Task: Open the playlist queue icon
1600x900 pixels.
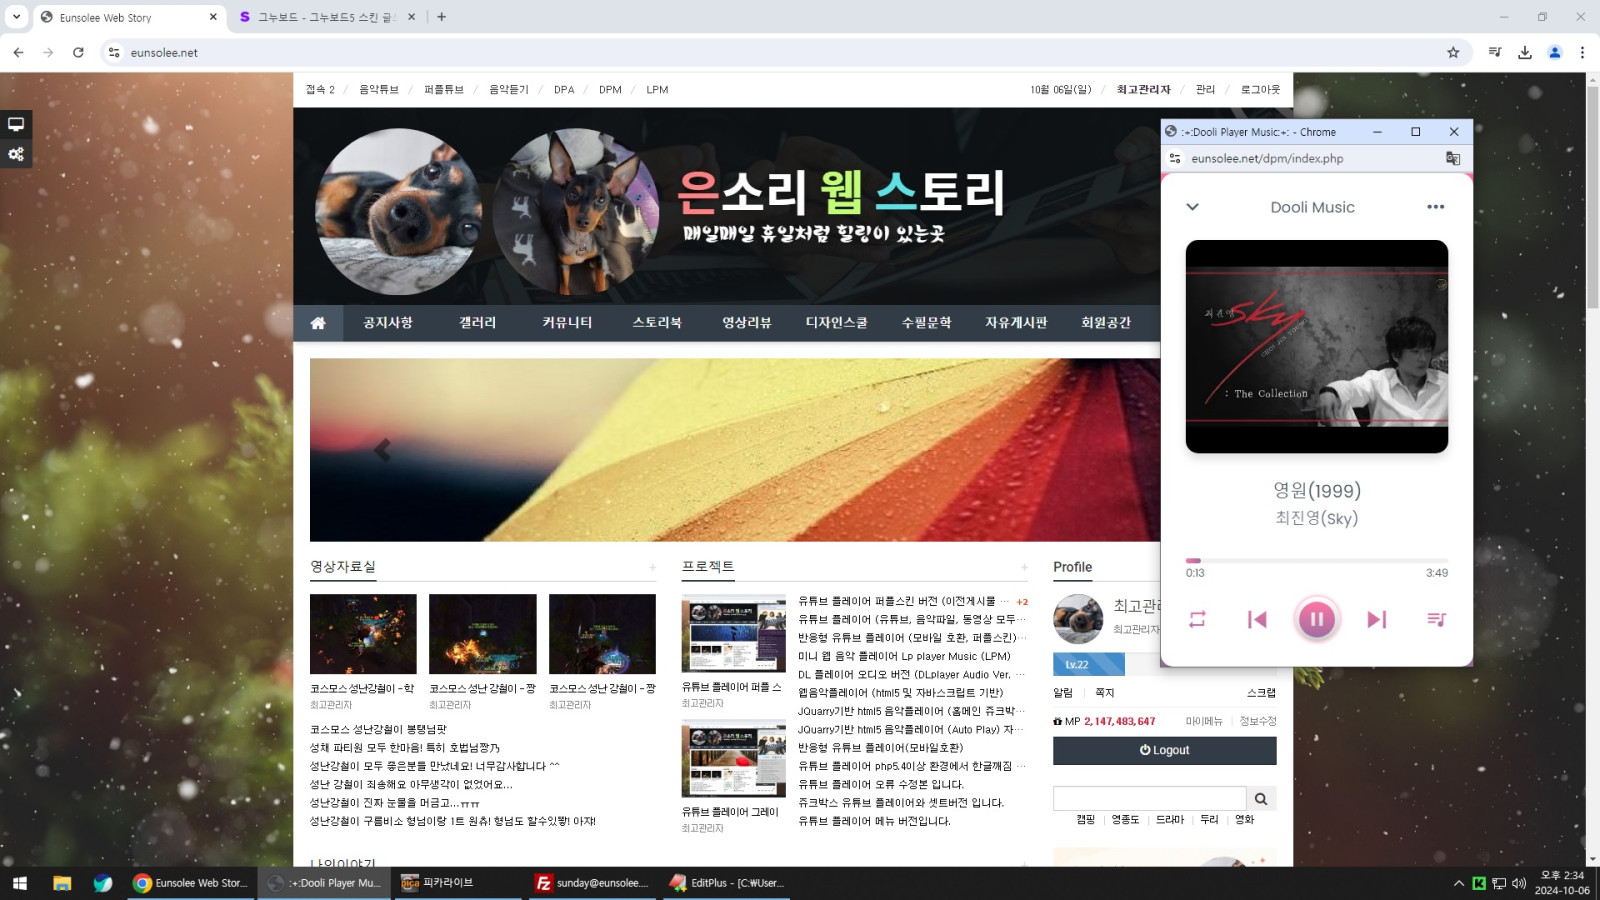Action: (1436, 619)
